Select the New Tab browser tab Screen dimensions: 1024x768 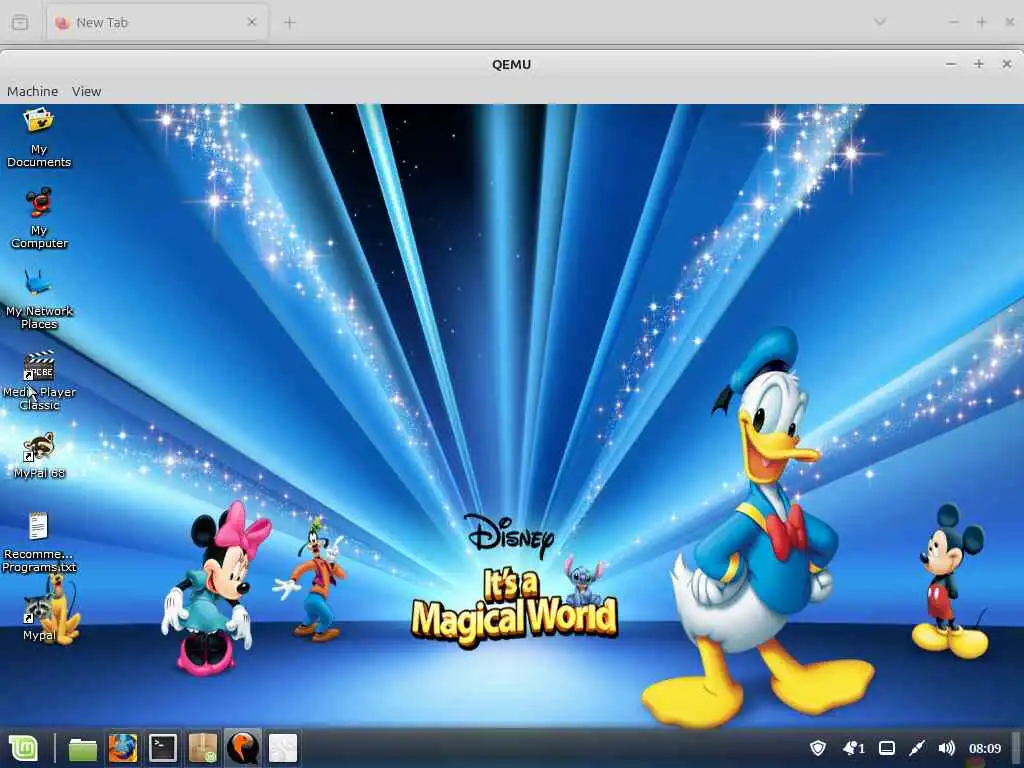[157, 22]
